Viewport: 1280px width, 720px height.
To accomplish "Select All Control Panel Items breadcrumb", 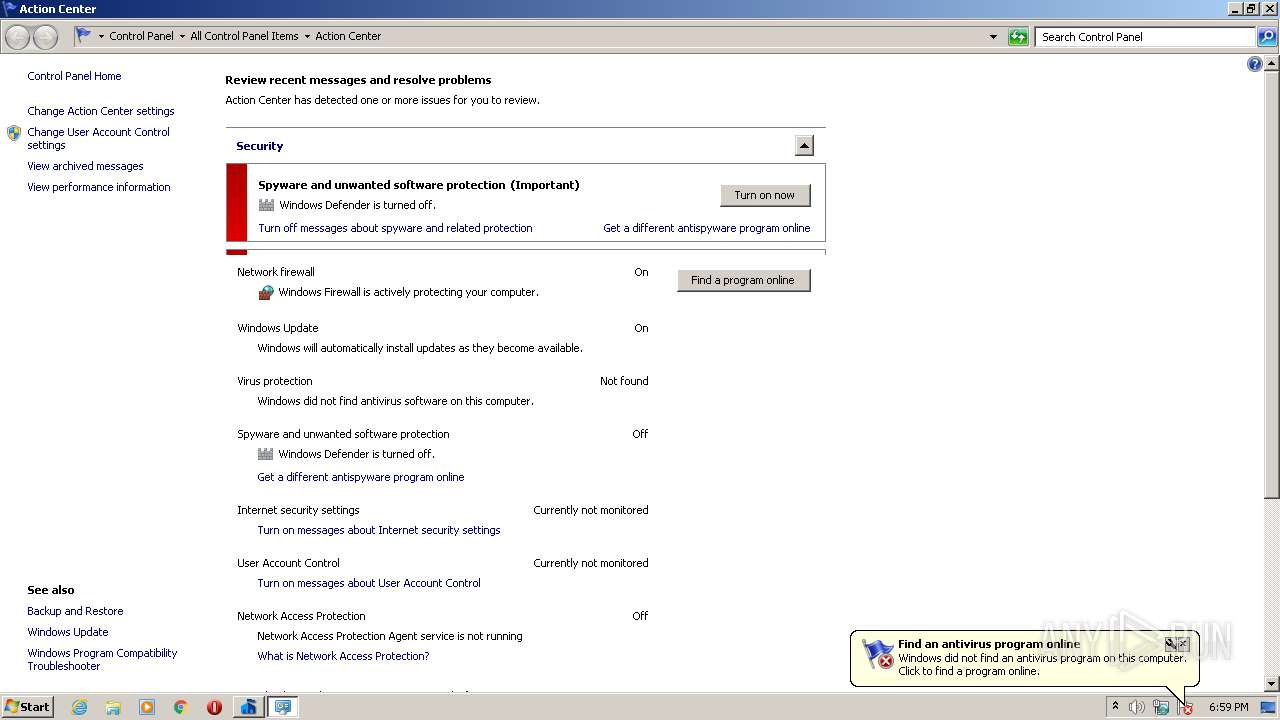I will tap(244, 36).
